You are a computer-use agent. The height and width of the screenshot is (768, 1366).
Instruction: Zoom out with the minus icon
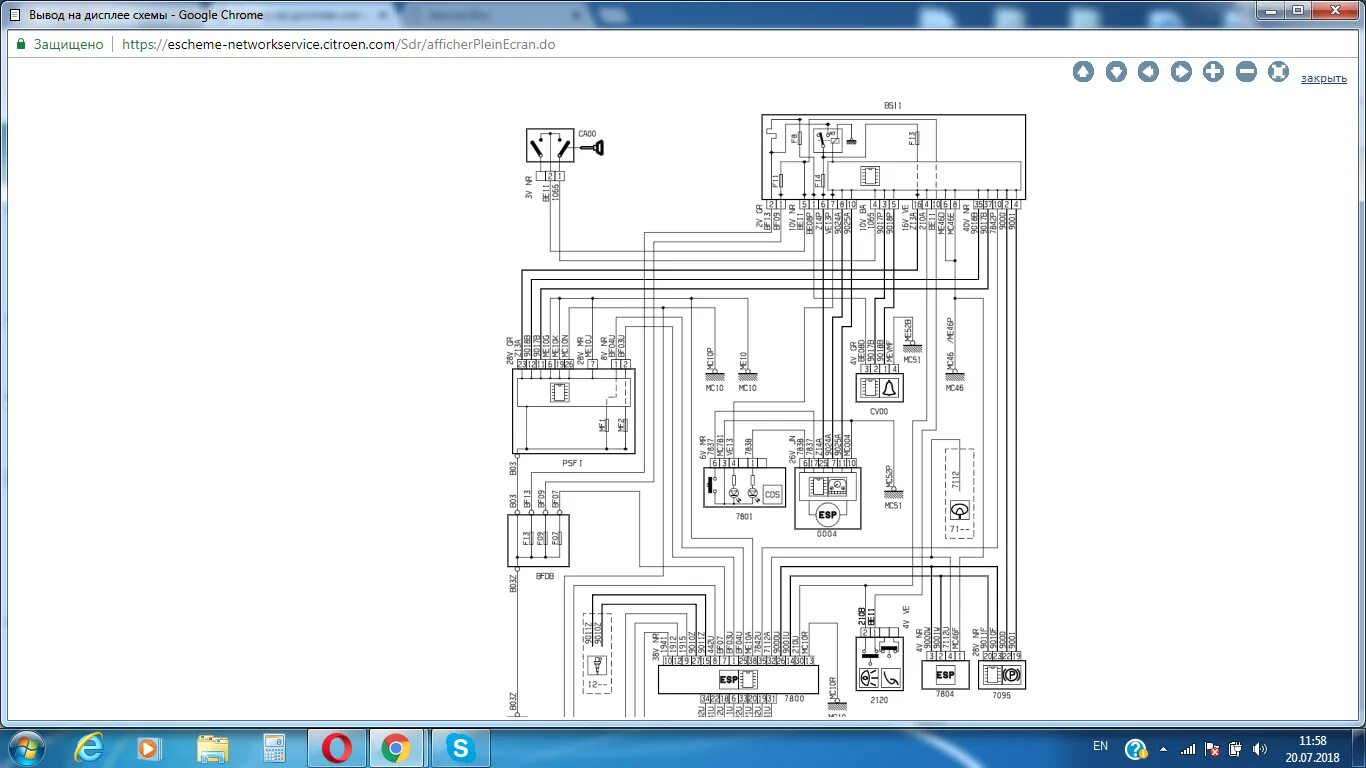[1246, 72]
